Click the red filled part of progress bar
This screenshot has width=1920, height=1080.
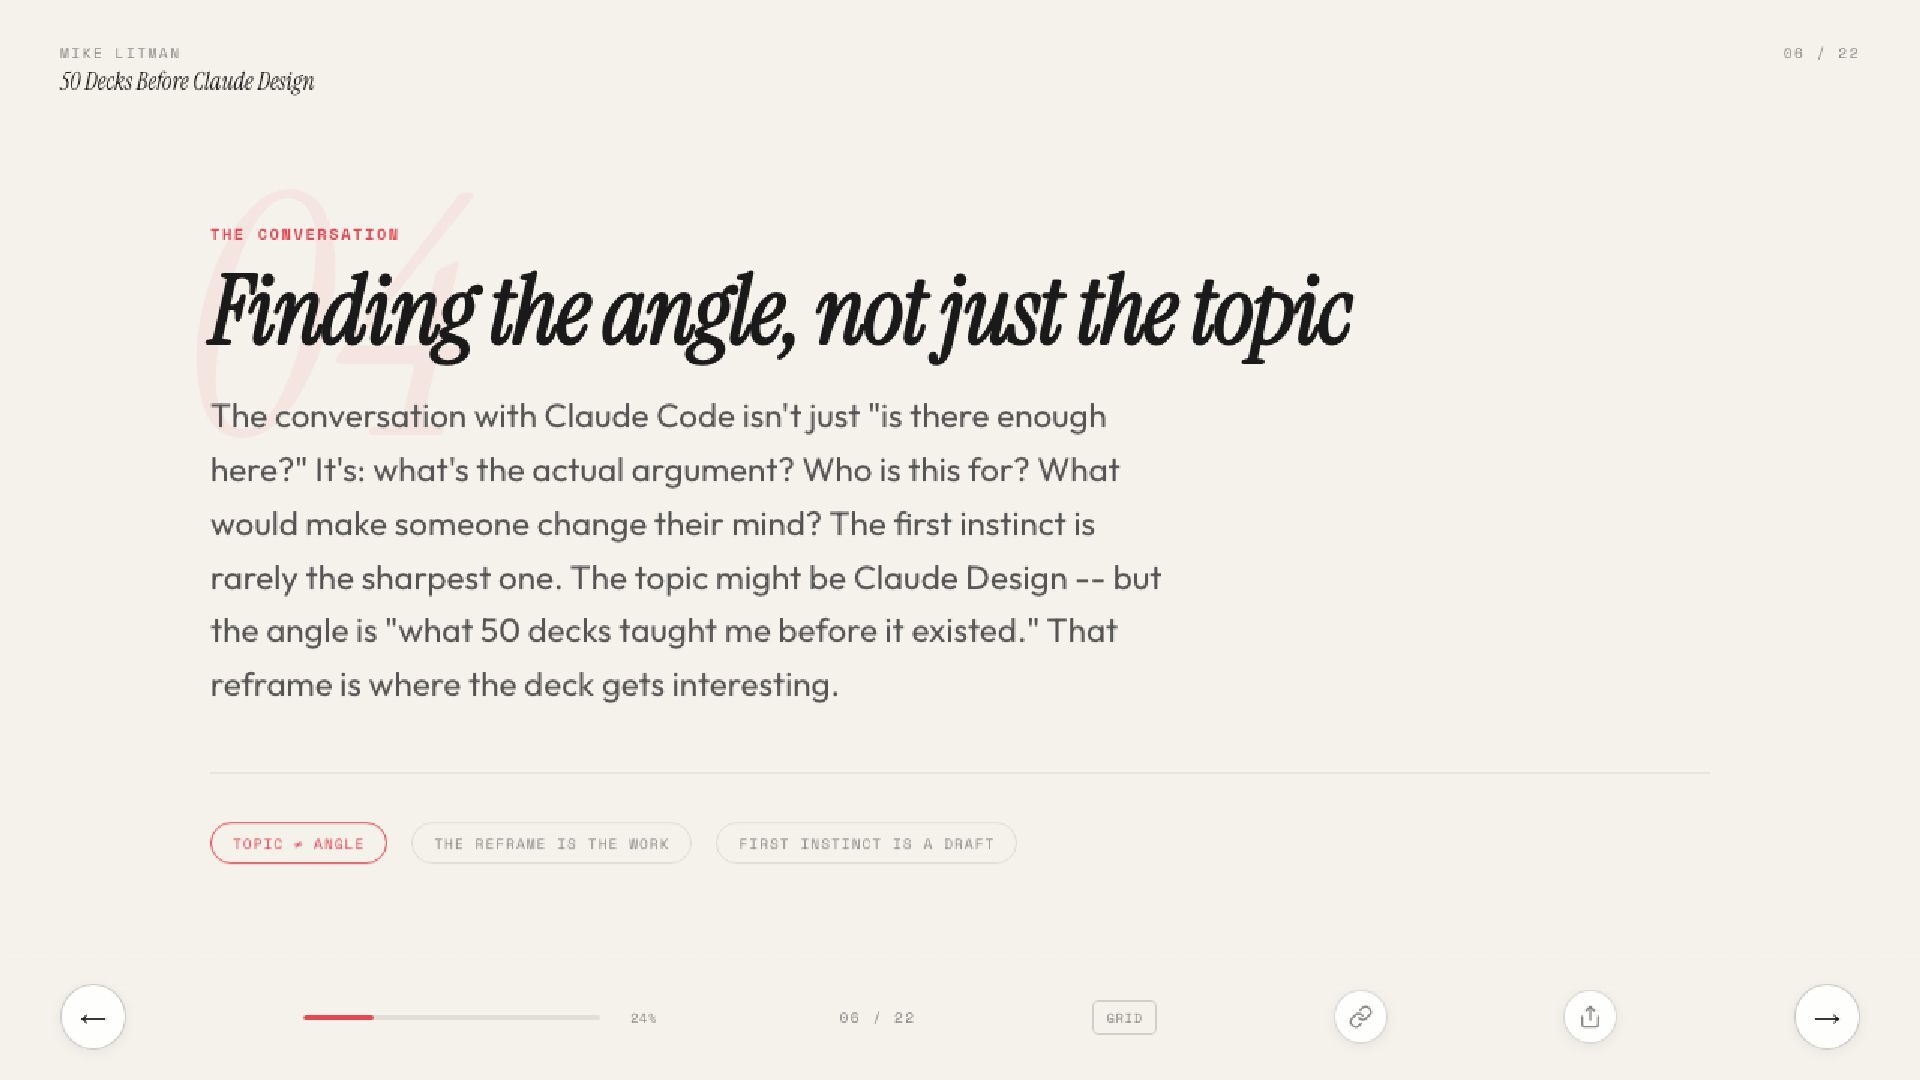[338, 1017]
